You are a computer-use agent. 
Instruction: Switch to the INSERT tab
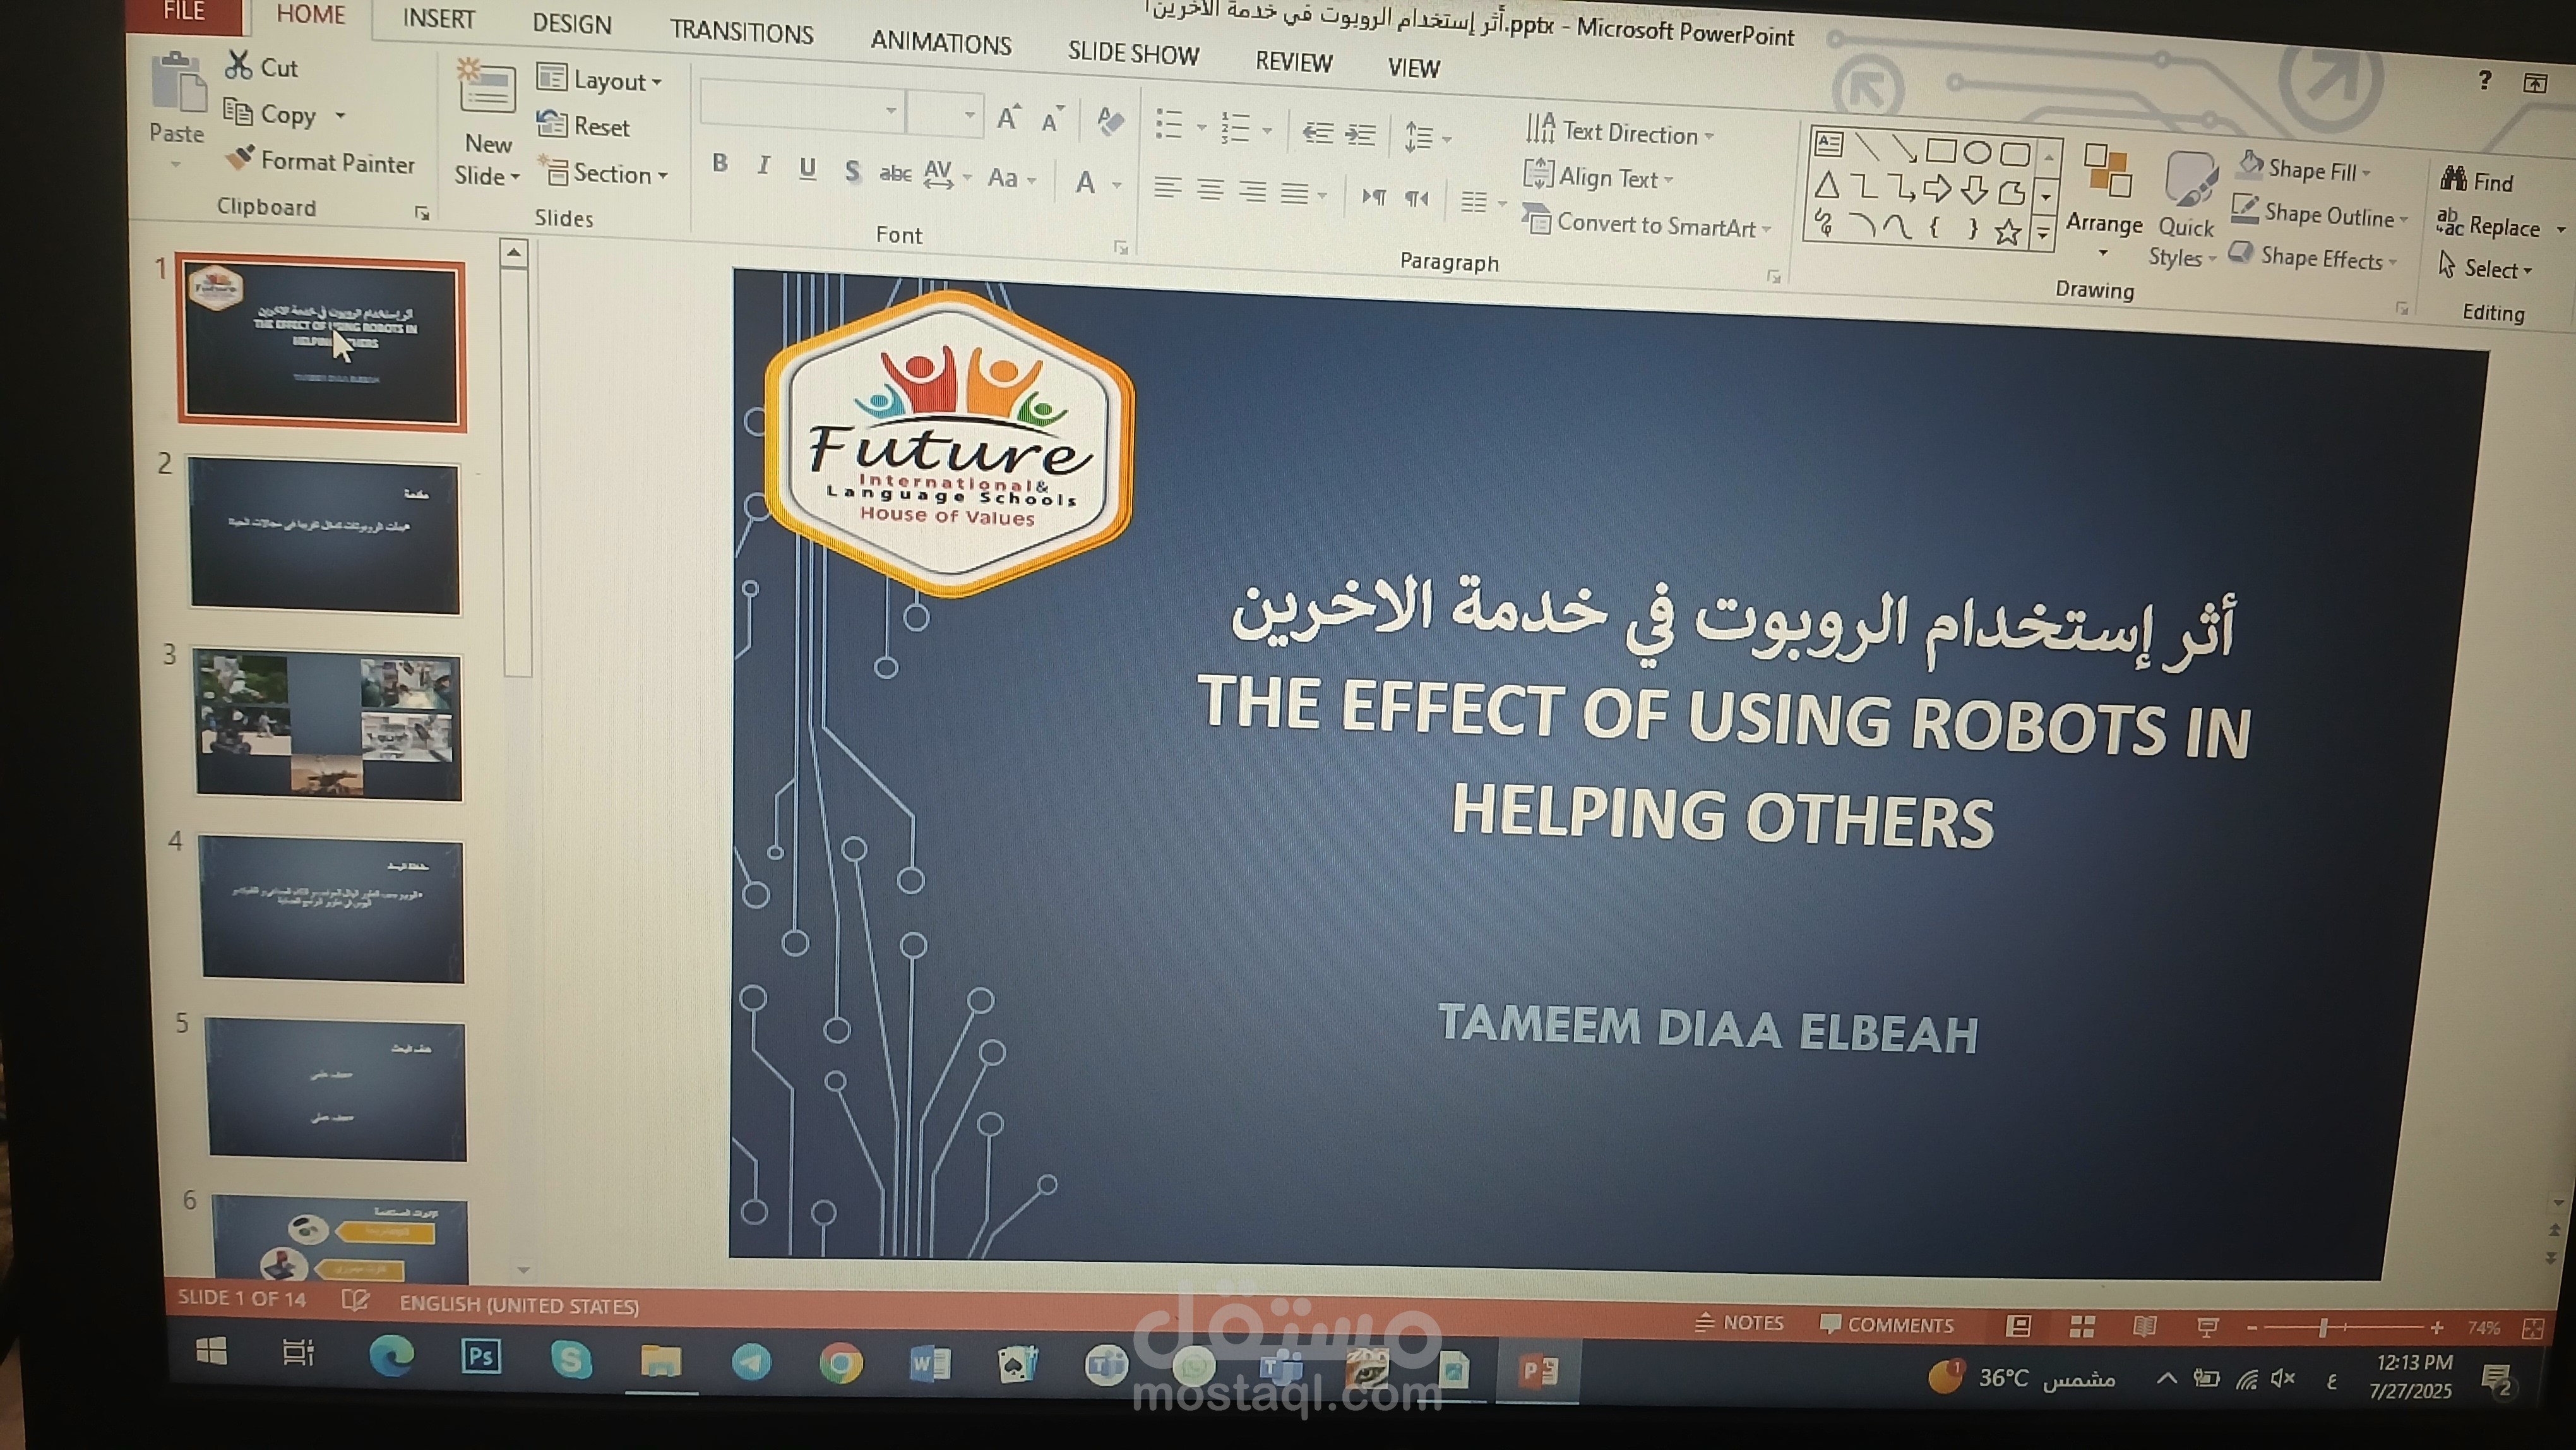(x=438, y=19)
